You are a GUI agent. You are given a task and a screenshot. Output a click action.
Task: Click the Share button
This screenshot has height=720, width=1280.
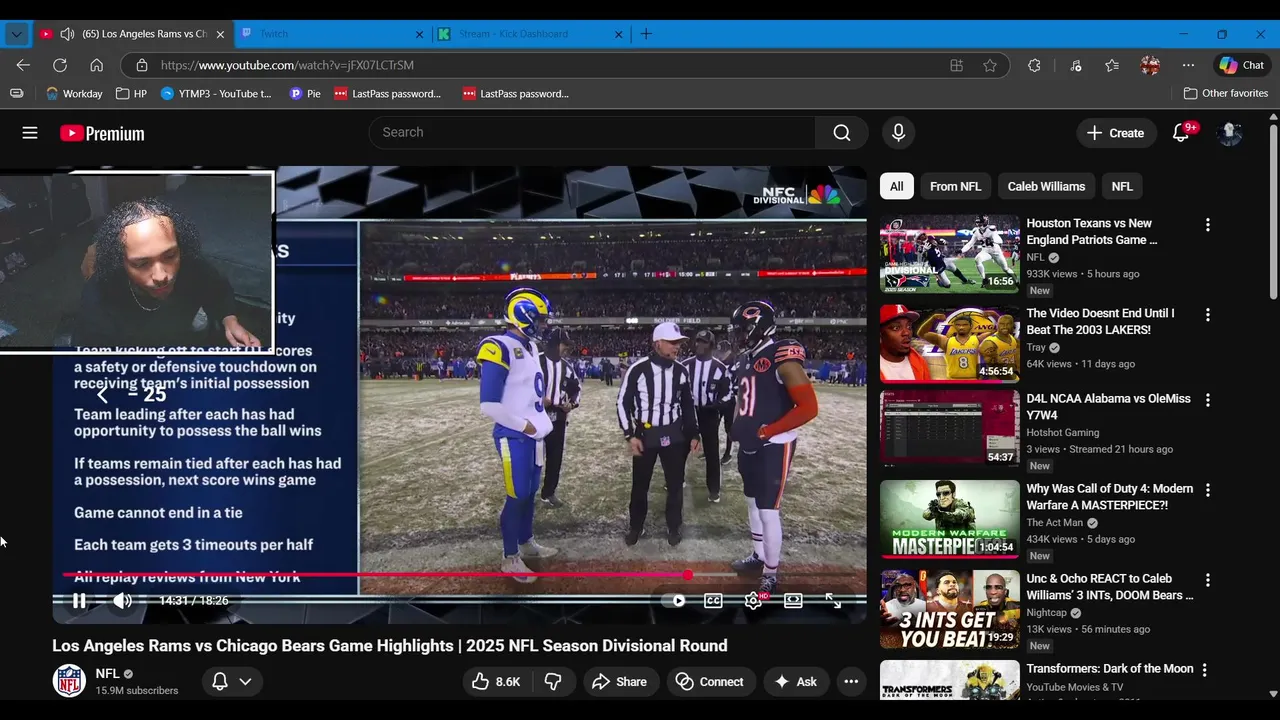pos(620,682)
